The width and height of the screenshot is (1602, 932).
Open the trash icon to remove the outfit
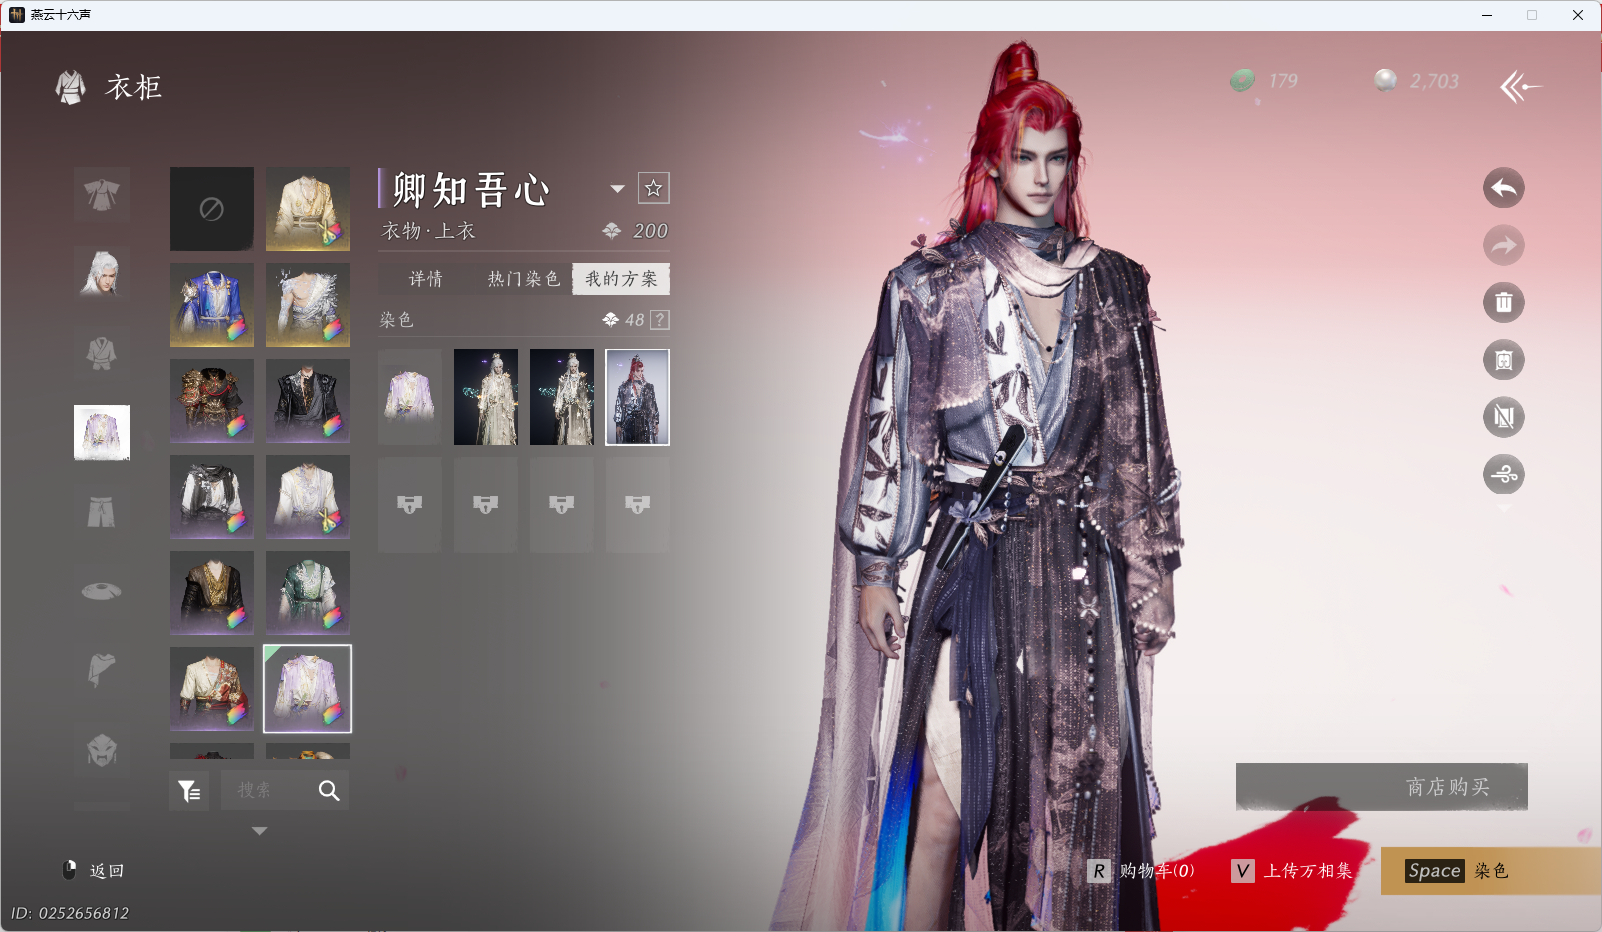click(x=1504, y=302)
